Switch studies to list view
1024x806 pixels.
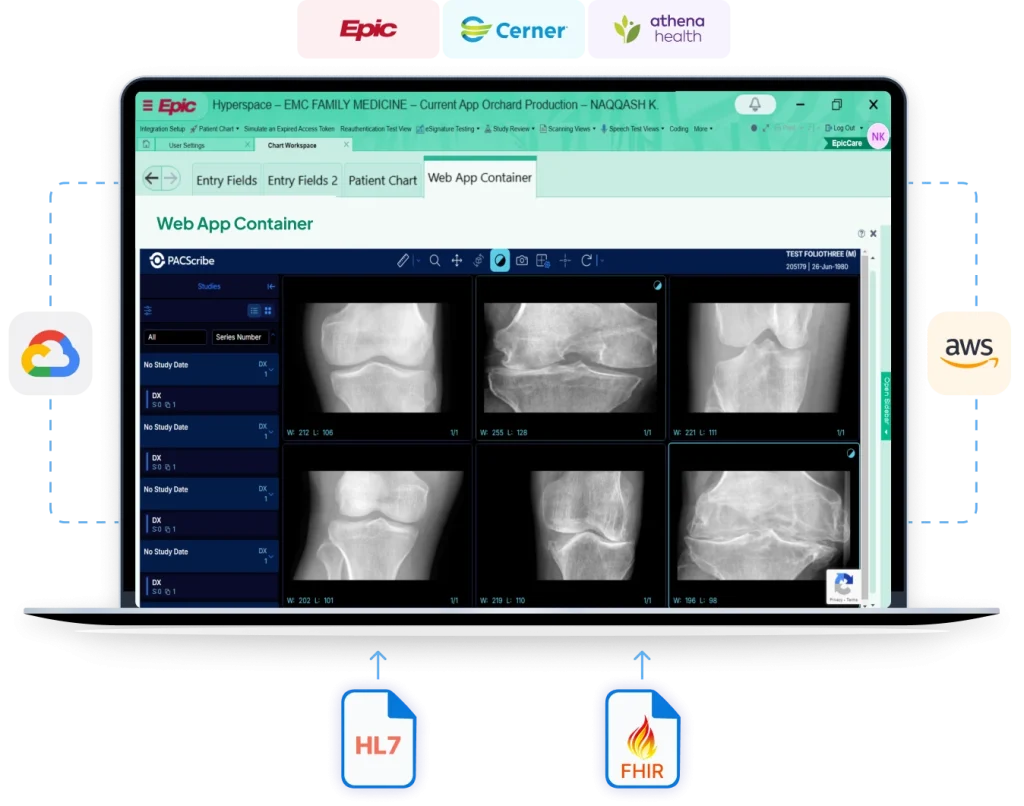point(254,310)
